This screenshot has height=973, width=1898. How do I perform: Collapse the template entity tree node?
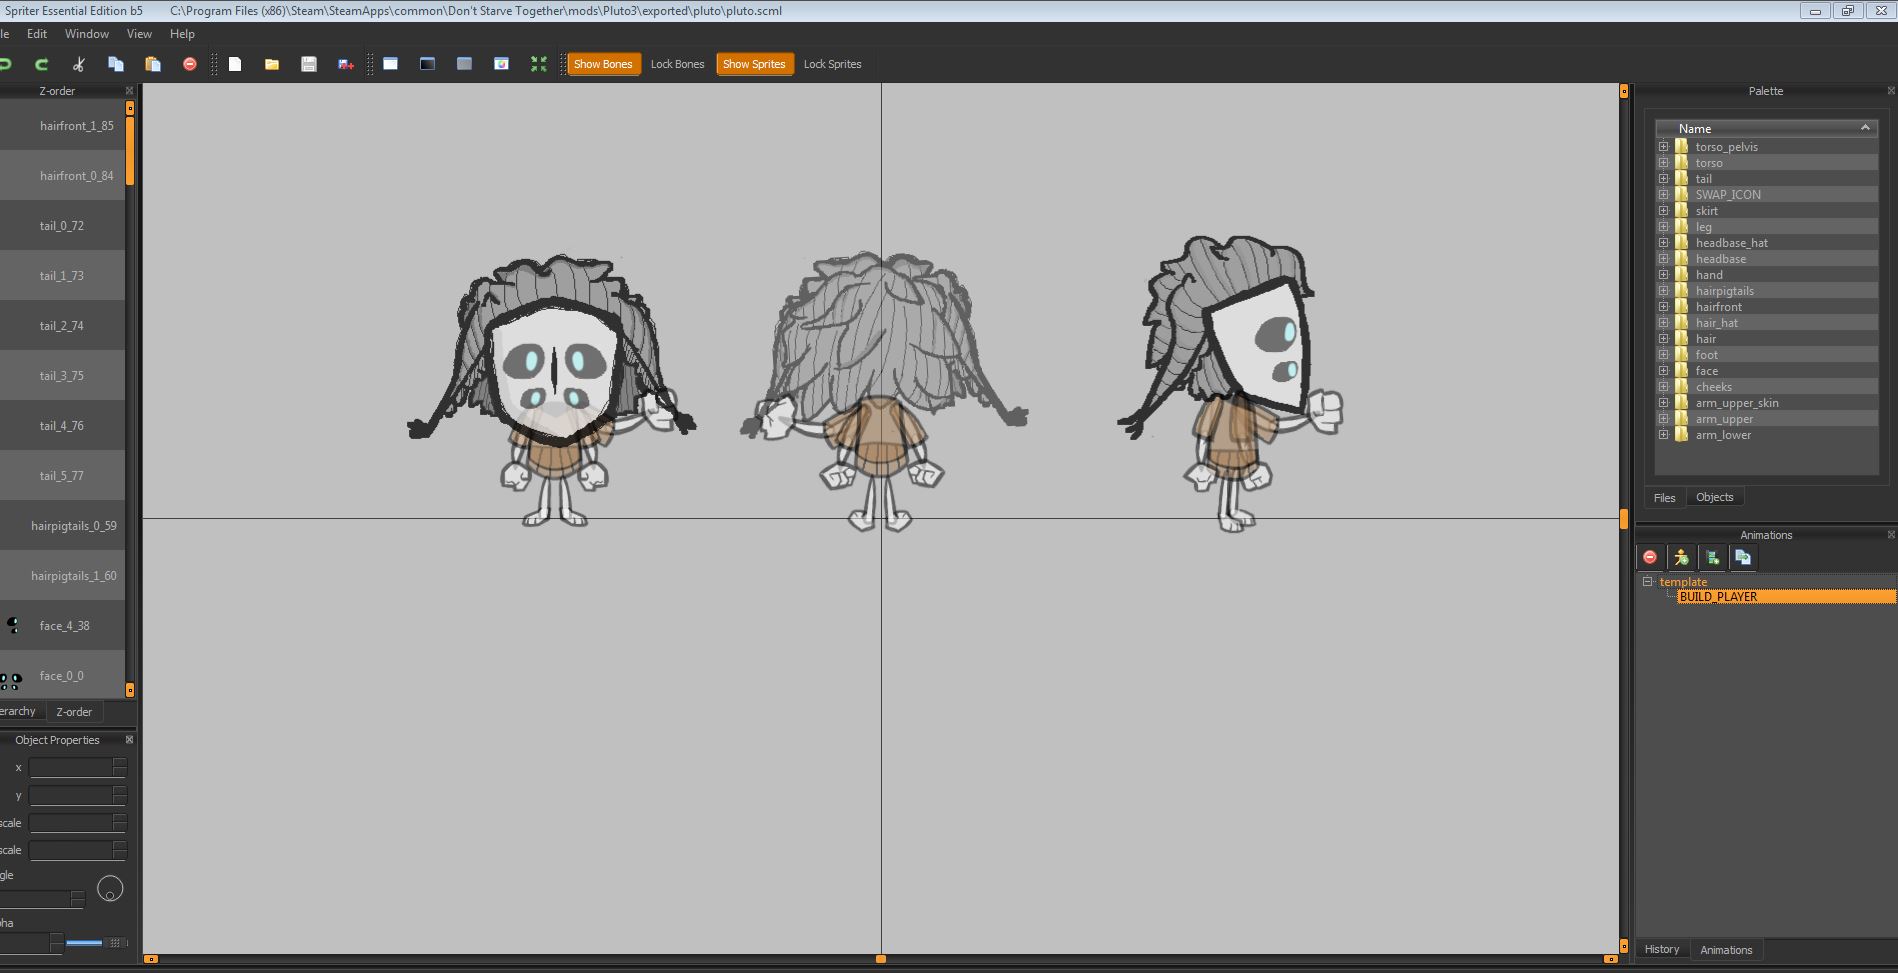[x=1648, y=581]
